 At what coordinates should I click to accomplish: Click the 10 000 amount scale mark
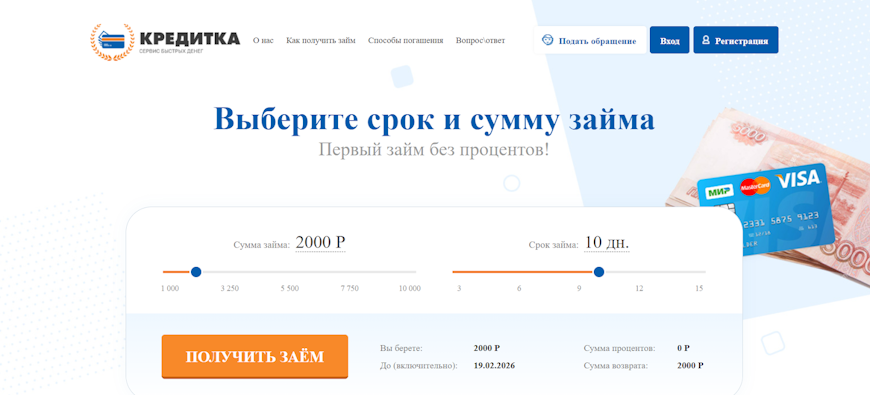click(409, 288)
